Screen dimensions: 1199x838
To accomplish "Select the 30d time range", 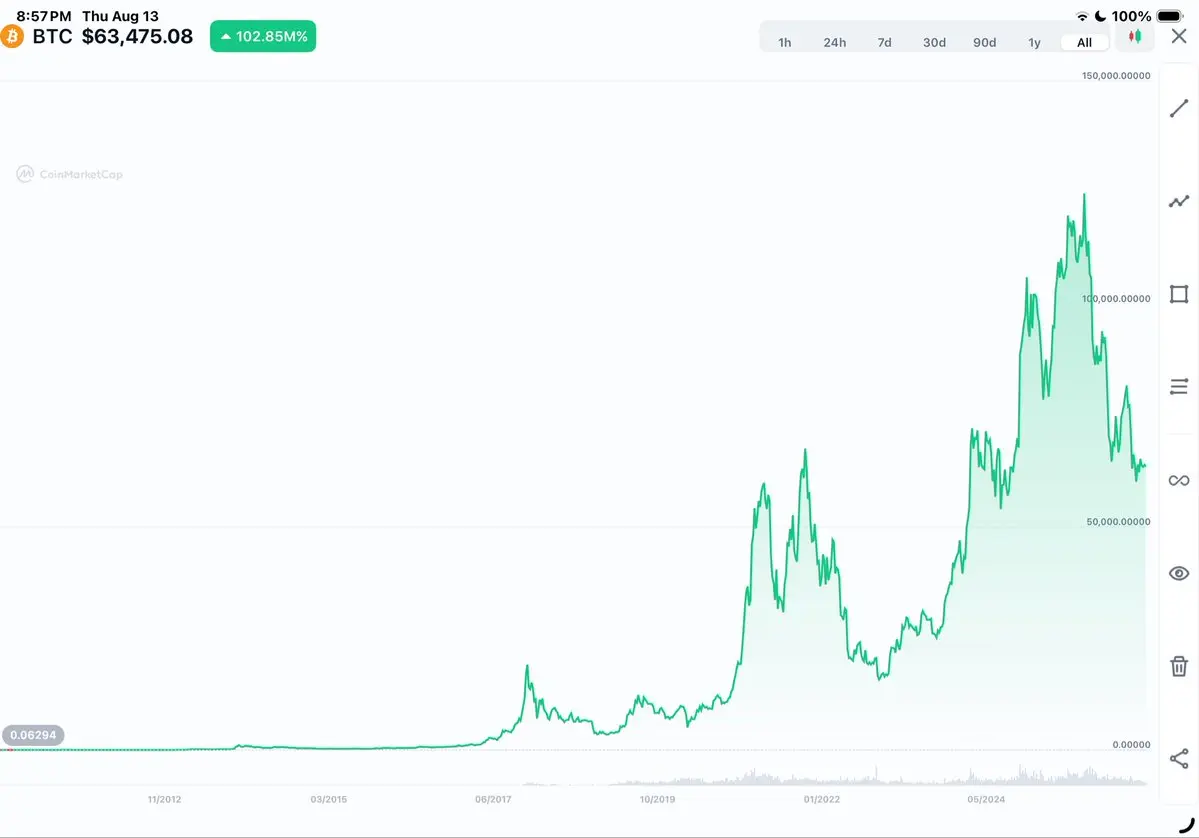I will click(934, 43).
